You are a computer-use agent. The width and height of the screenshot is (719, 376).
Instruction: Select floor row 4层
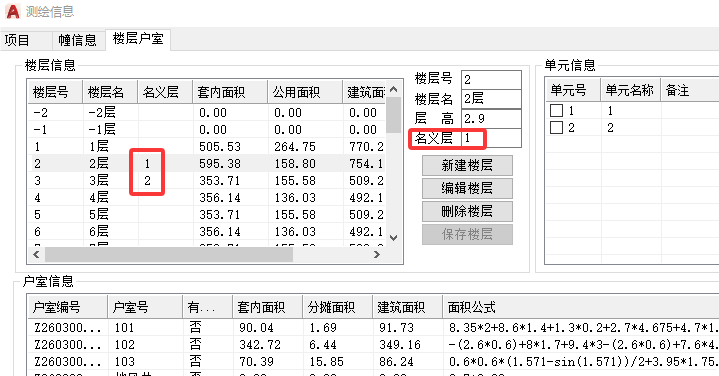point(207,197)
